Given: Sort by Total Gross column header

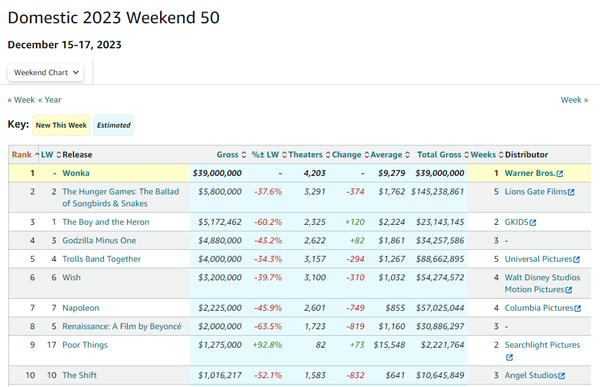Looking at the screenshot, I should click(x=439, y=155).
